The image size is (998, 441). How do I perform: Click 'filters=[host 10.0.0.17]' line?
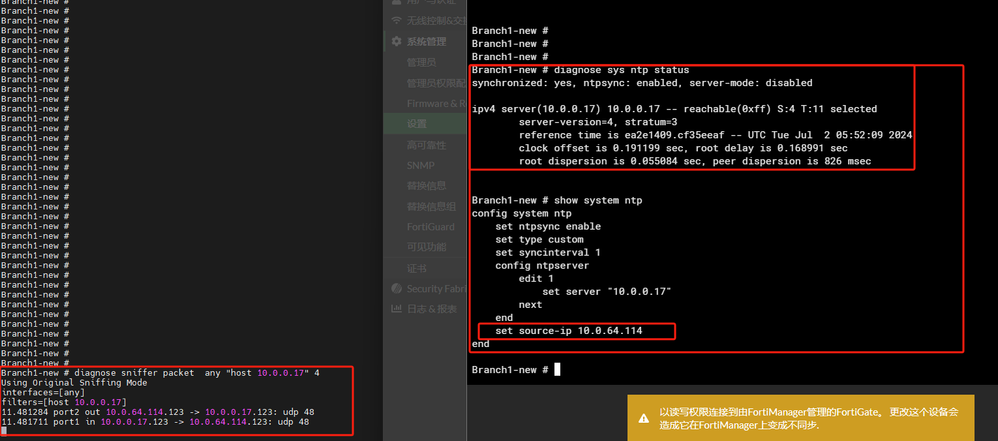(x=64, y=402)
